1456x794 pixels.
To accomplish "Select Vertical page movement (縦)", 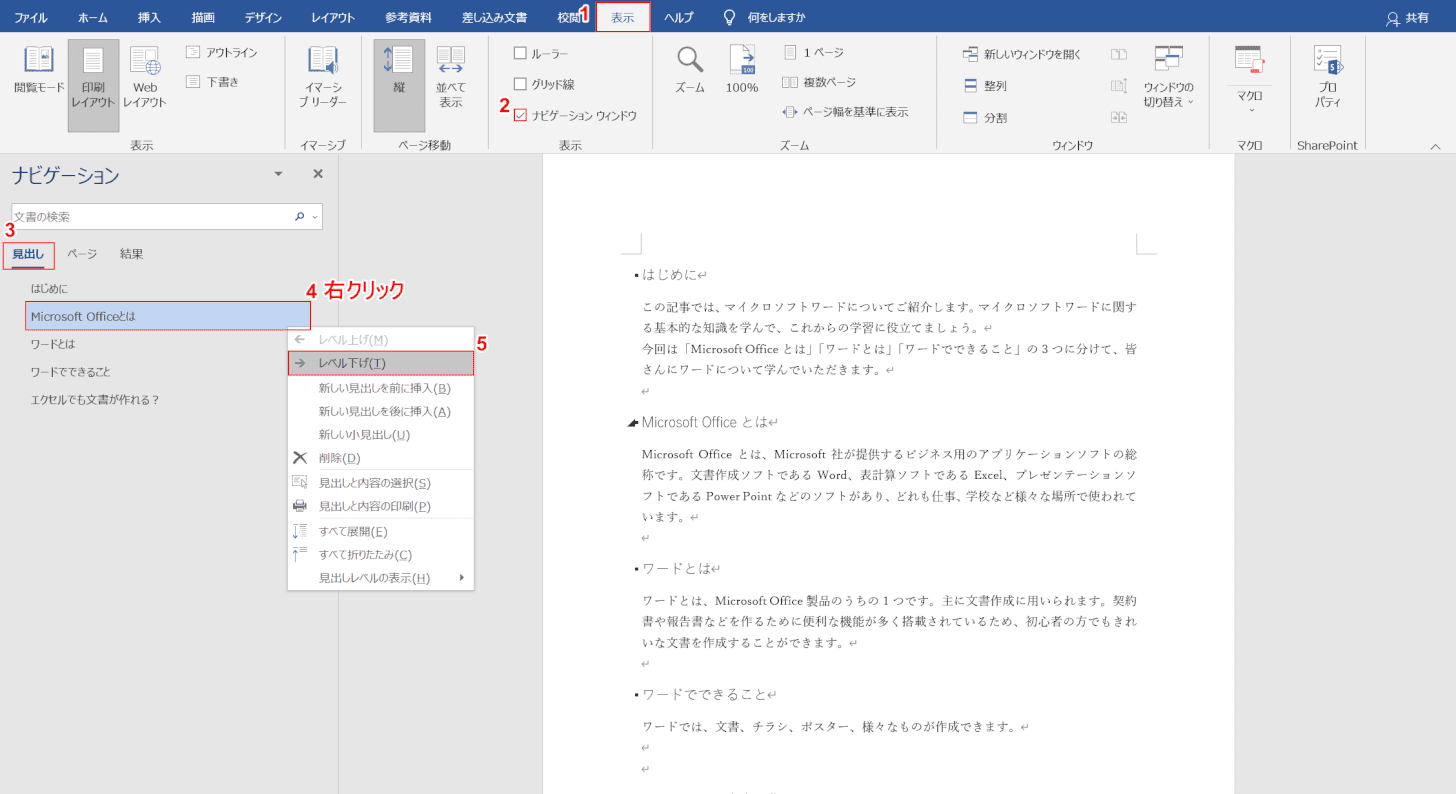I will coord(399,85).
